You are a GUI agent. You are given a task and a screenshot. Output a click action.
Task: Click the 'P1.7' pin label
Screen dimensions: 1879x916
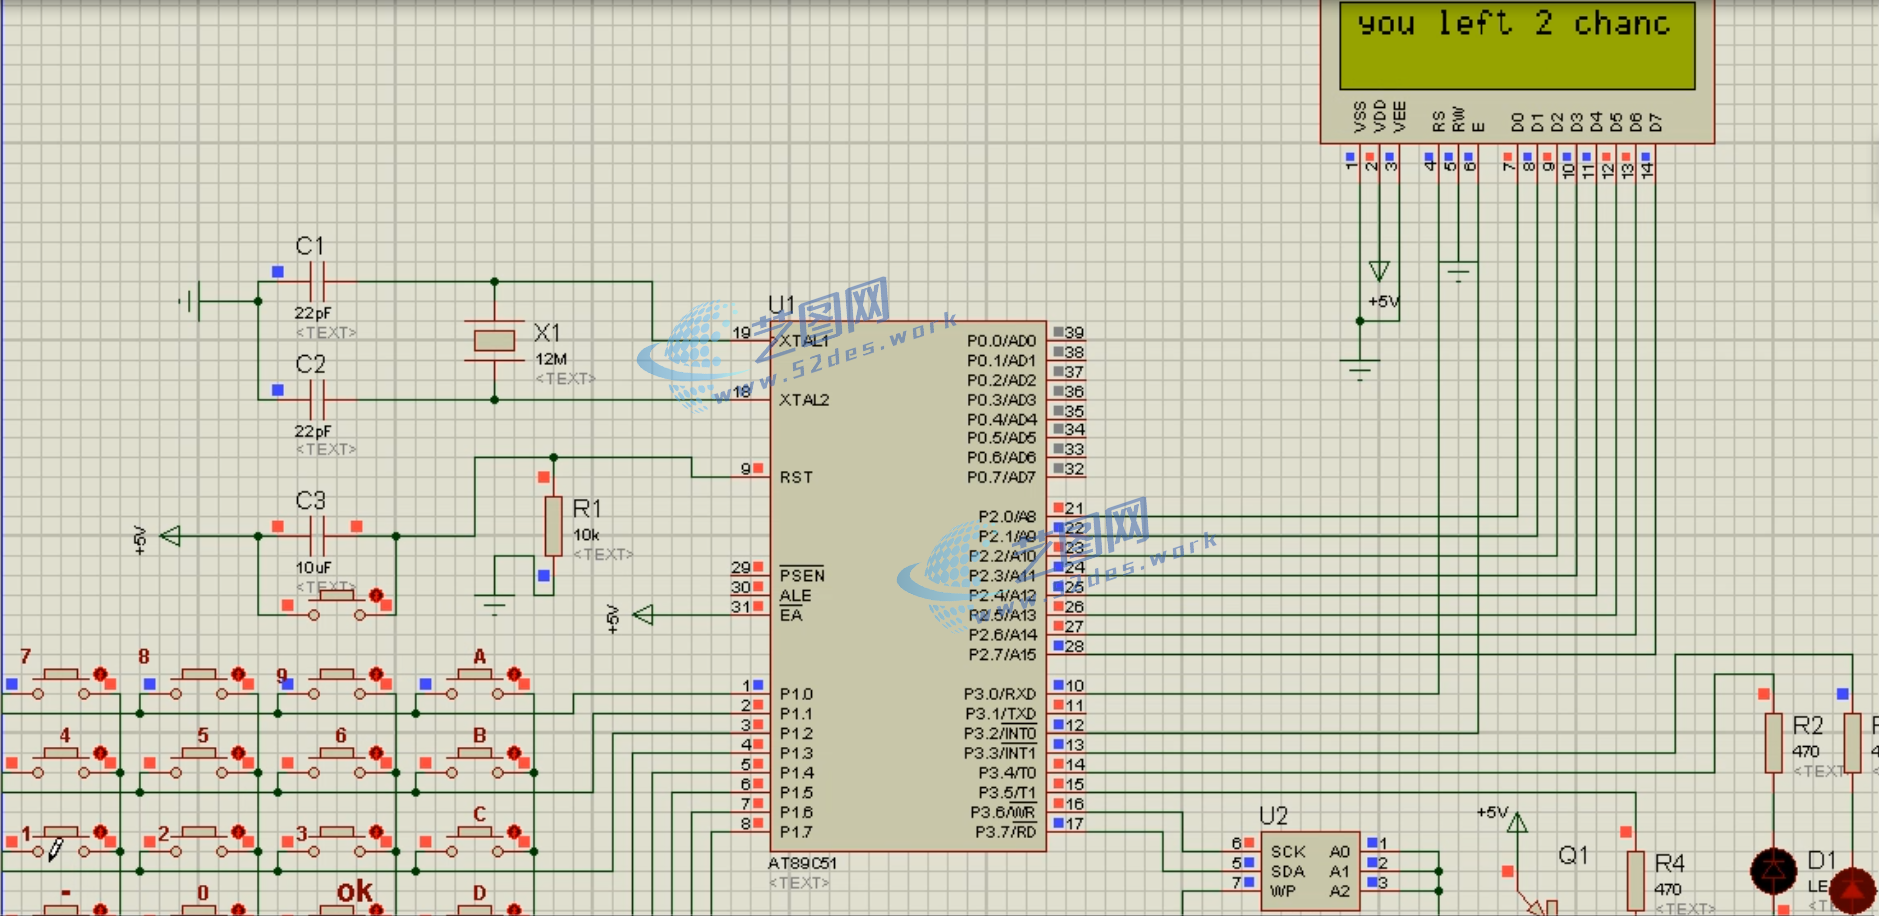(x=796, y=832)
